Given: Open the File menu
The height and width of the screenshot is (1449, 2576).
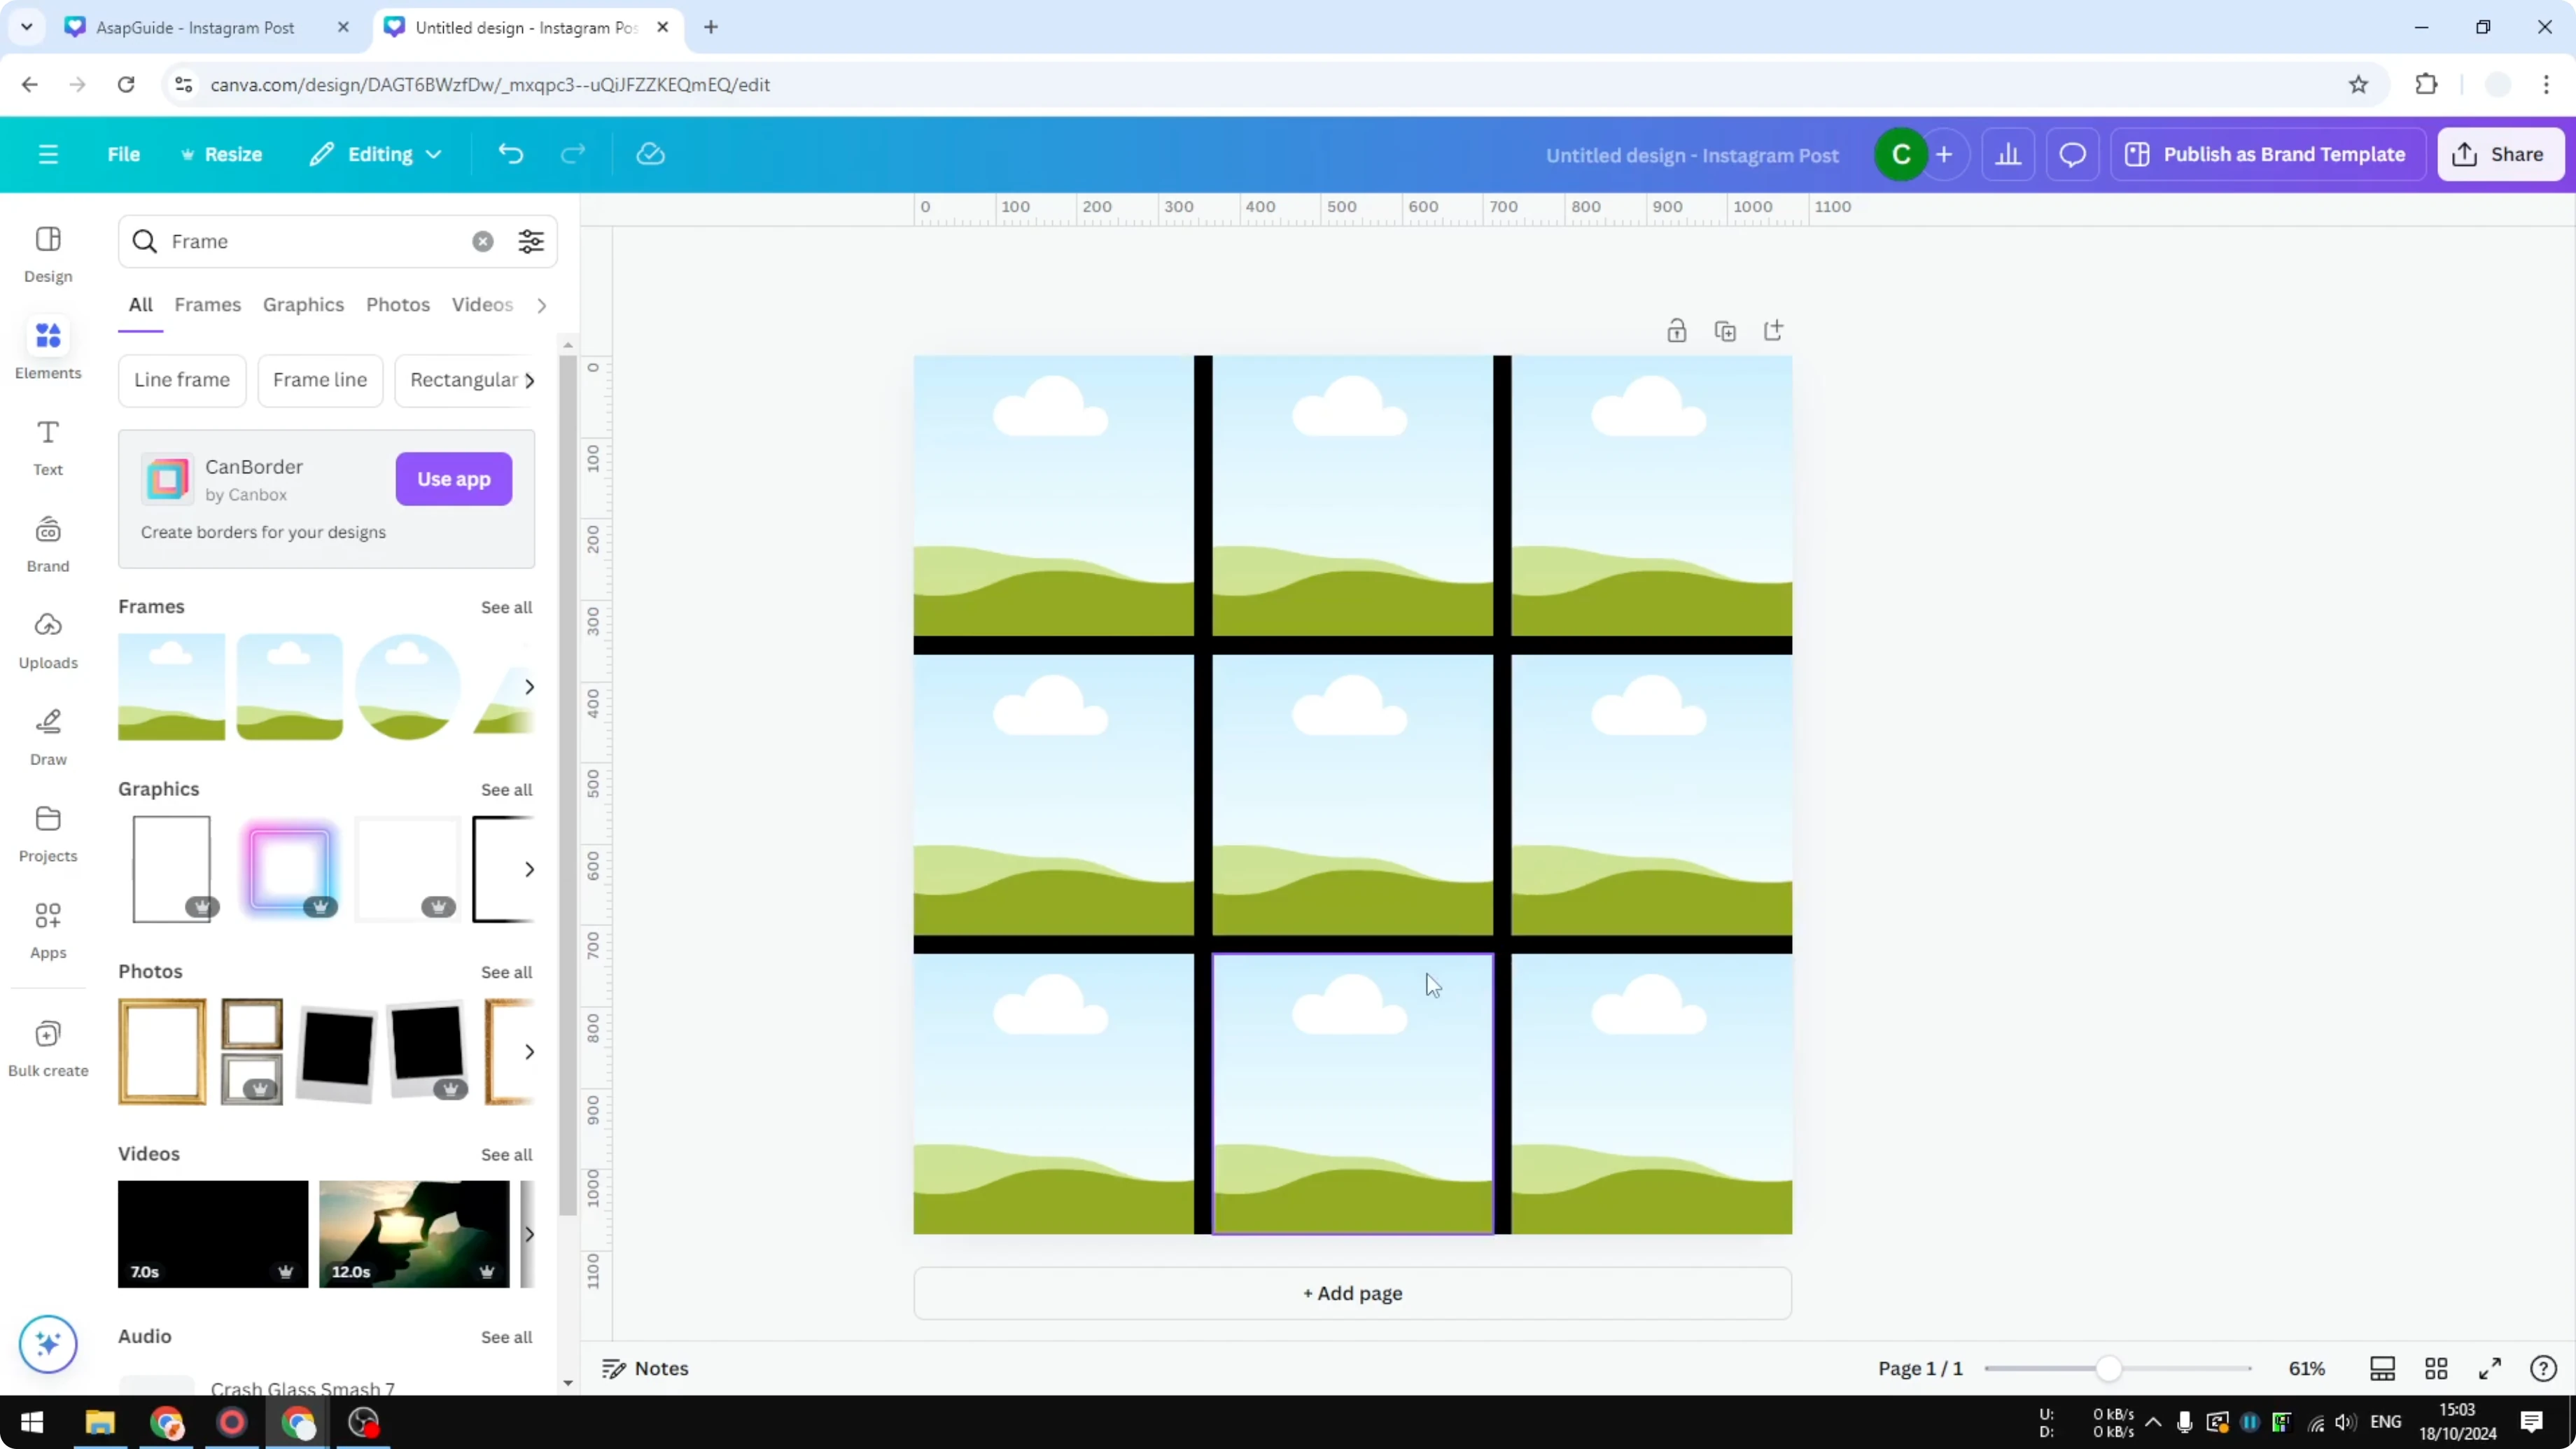Looking at the screenshot, I should coord(124,154).
